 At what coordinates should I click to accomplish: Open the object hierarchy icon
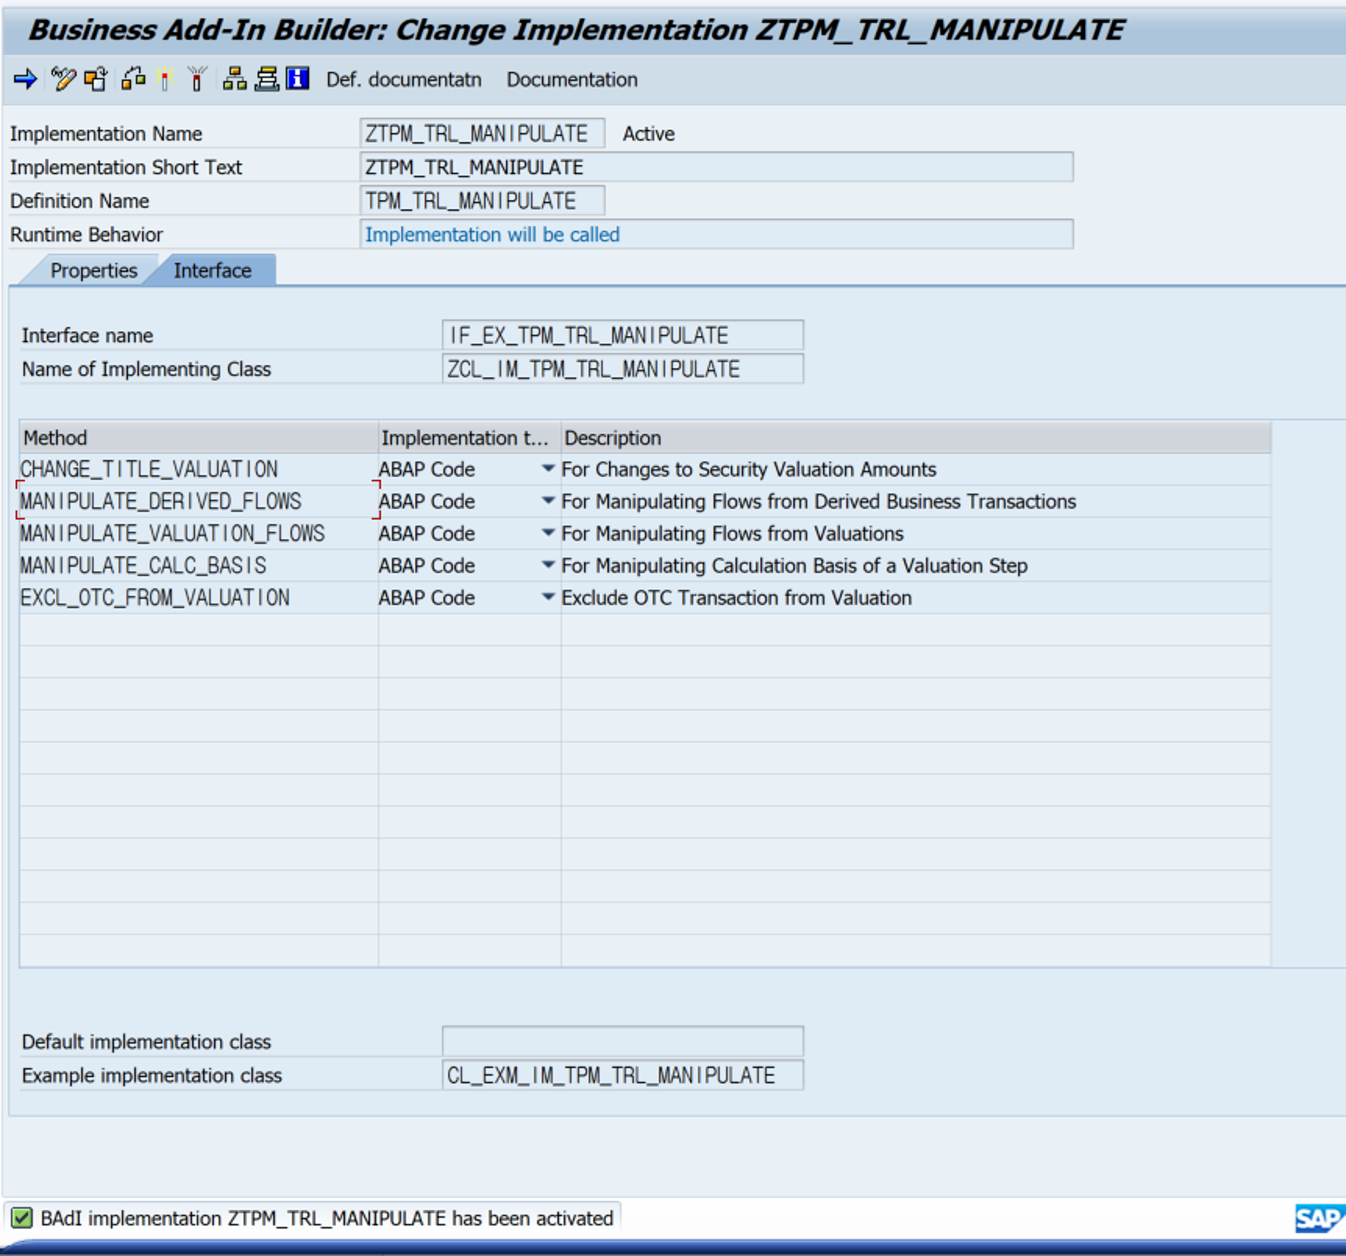(235, 79)
